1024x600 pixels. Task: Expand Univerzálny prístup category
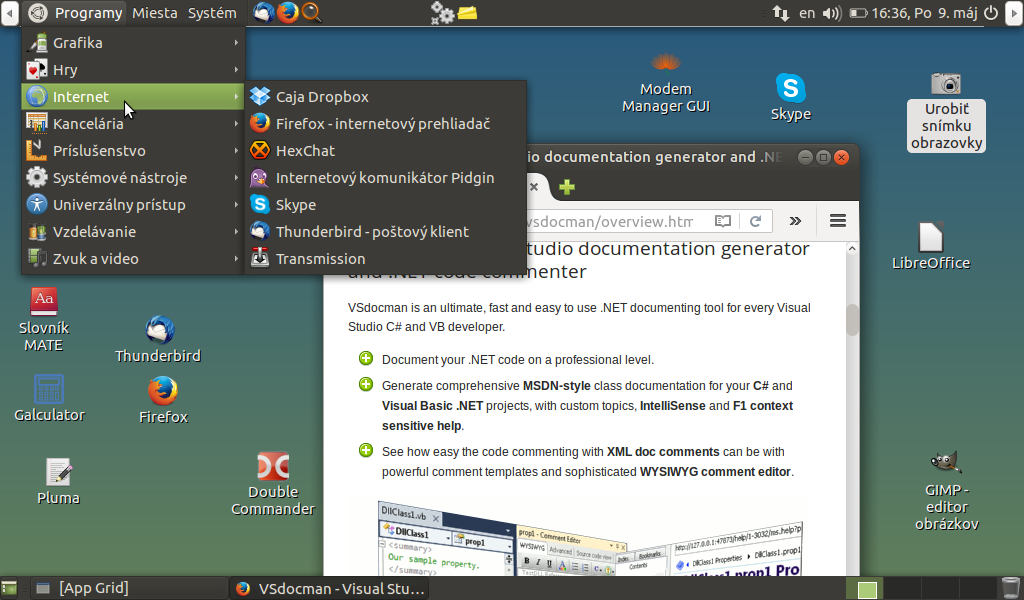(133, 204)
